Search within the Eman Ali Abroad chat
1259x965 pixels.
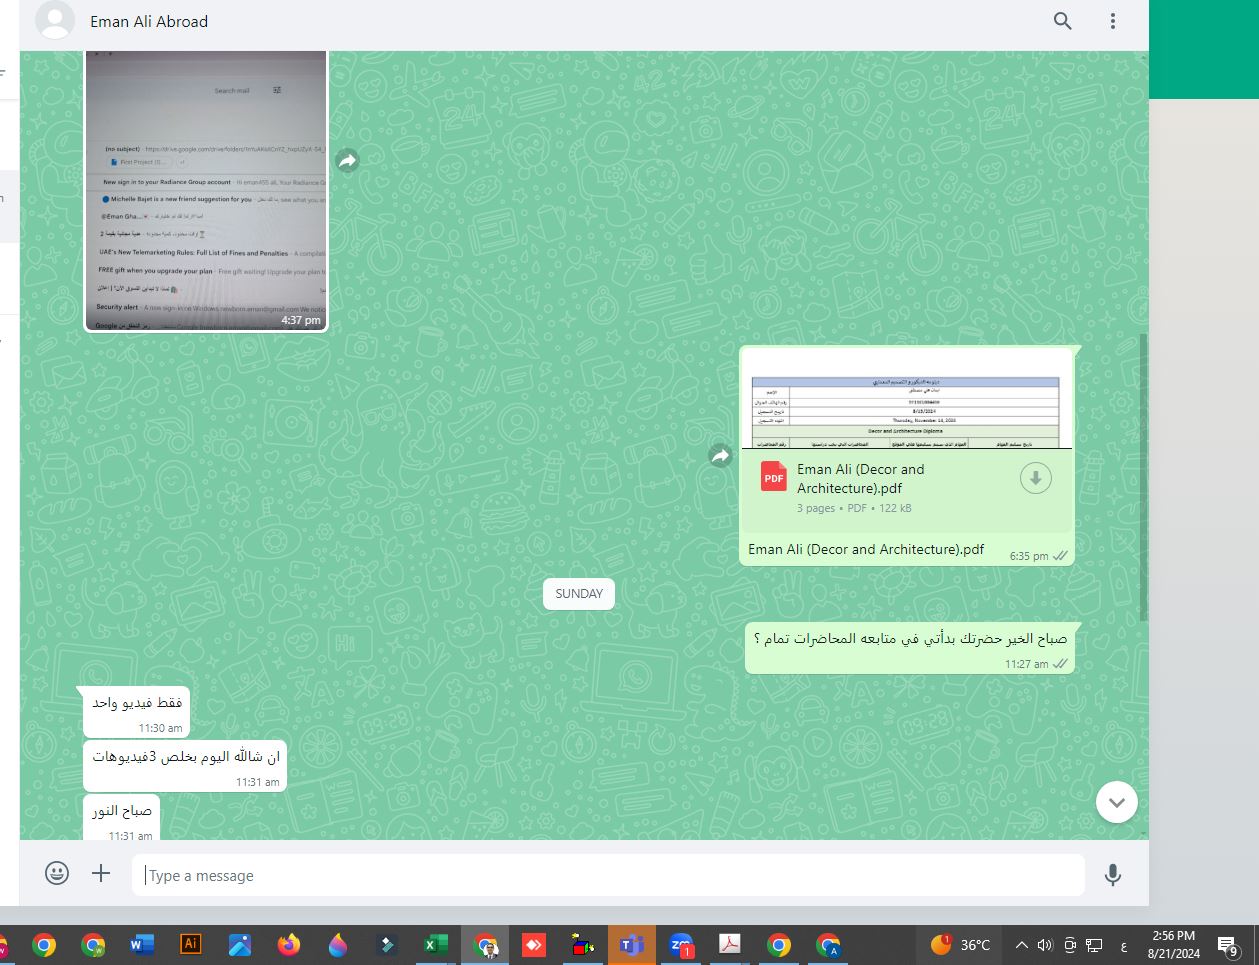pyautogui.click(x=1062, y=21)
